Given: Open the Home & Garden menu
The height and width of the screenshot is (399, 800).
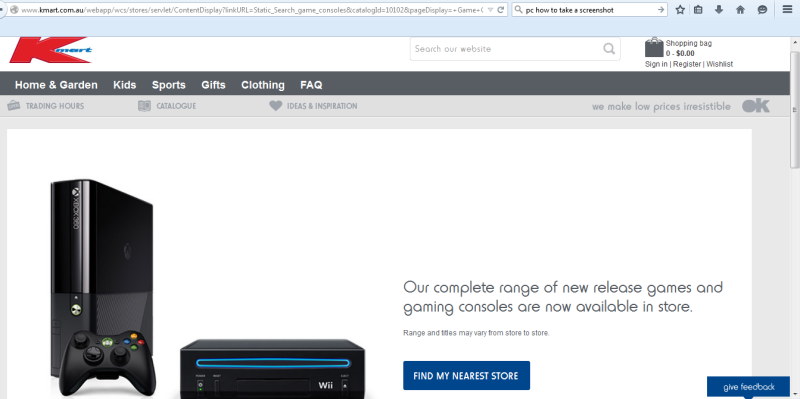Looking at the screenshot, I should tap(56, 85).
